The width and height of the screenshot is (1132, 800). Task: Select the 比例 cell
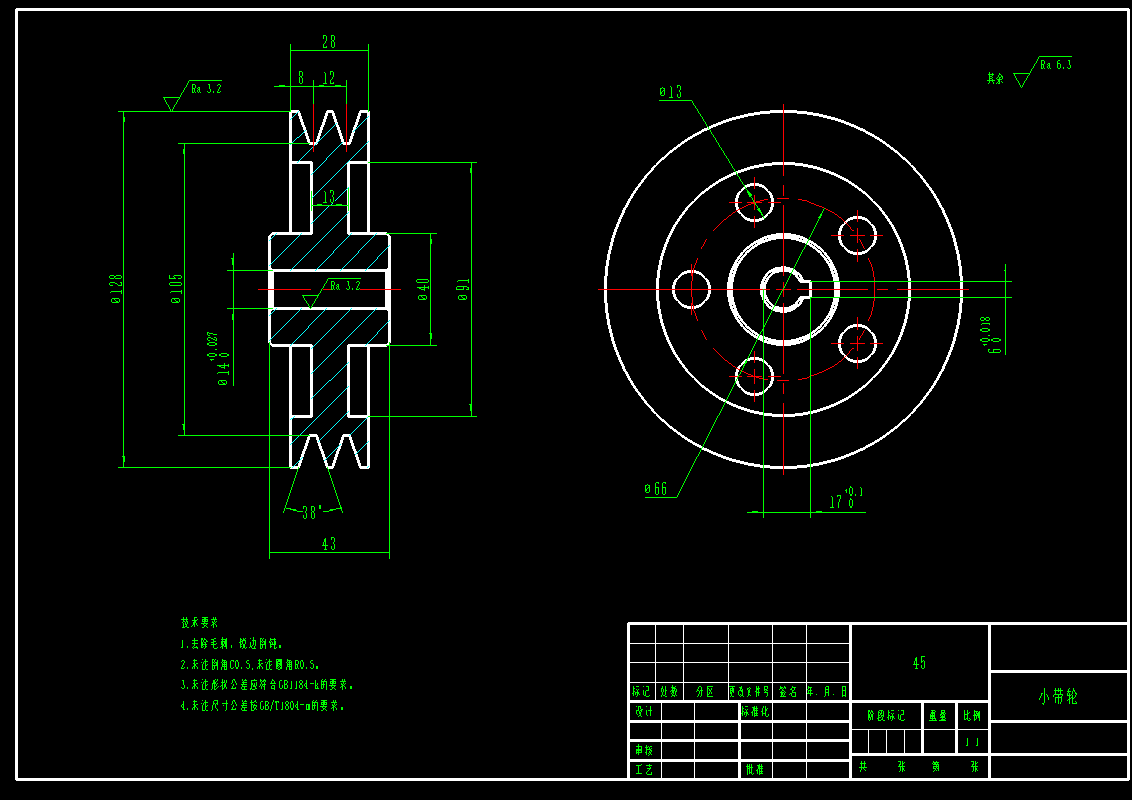tap(972, 716)
